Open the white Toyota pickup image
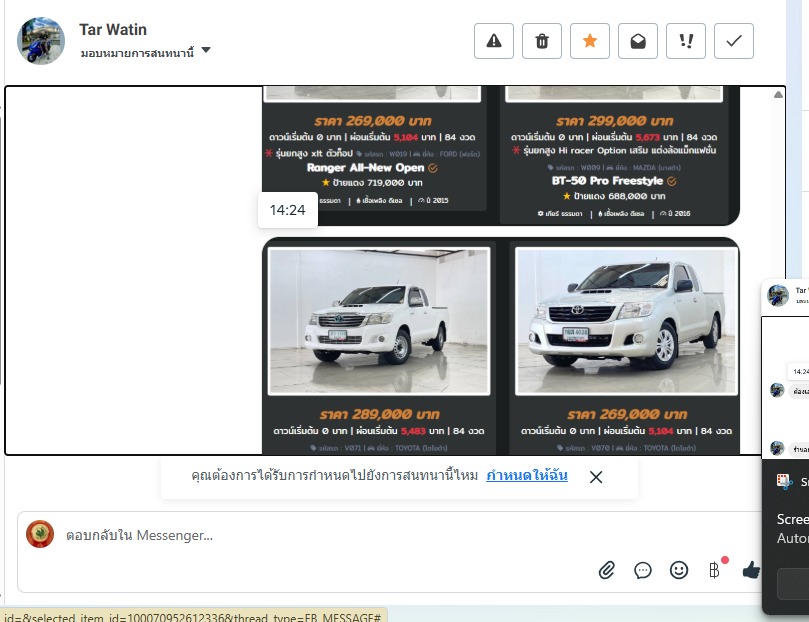 point(379,320)
